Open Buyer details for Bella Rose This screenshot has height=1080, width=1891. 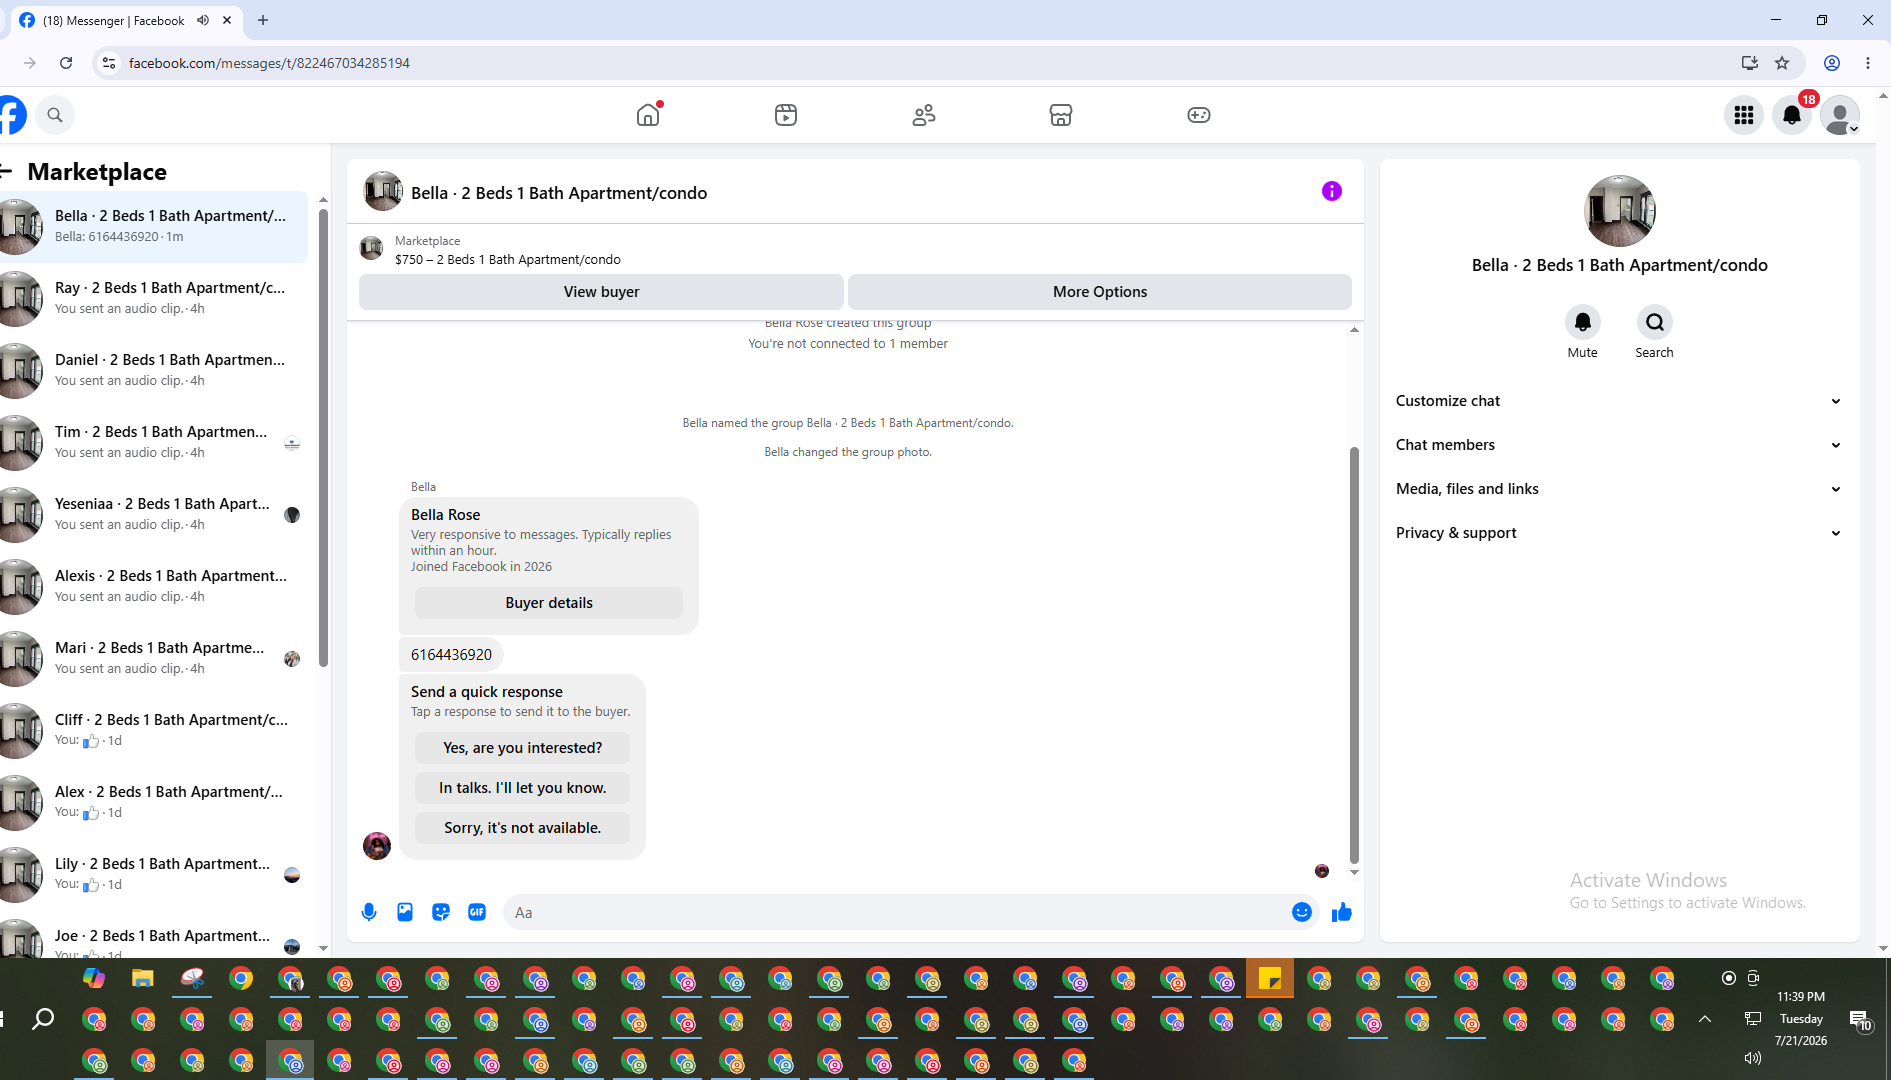click(x=549, y=603)
